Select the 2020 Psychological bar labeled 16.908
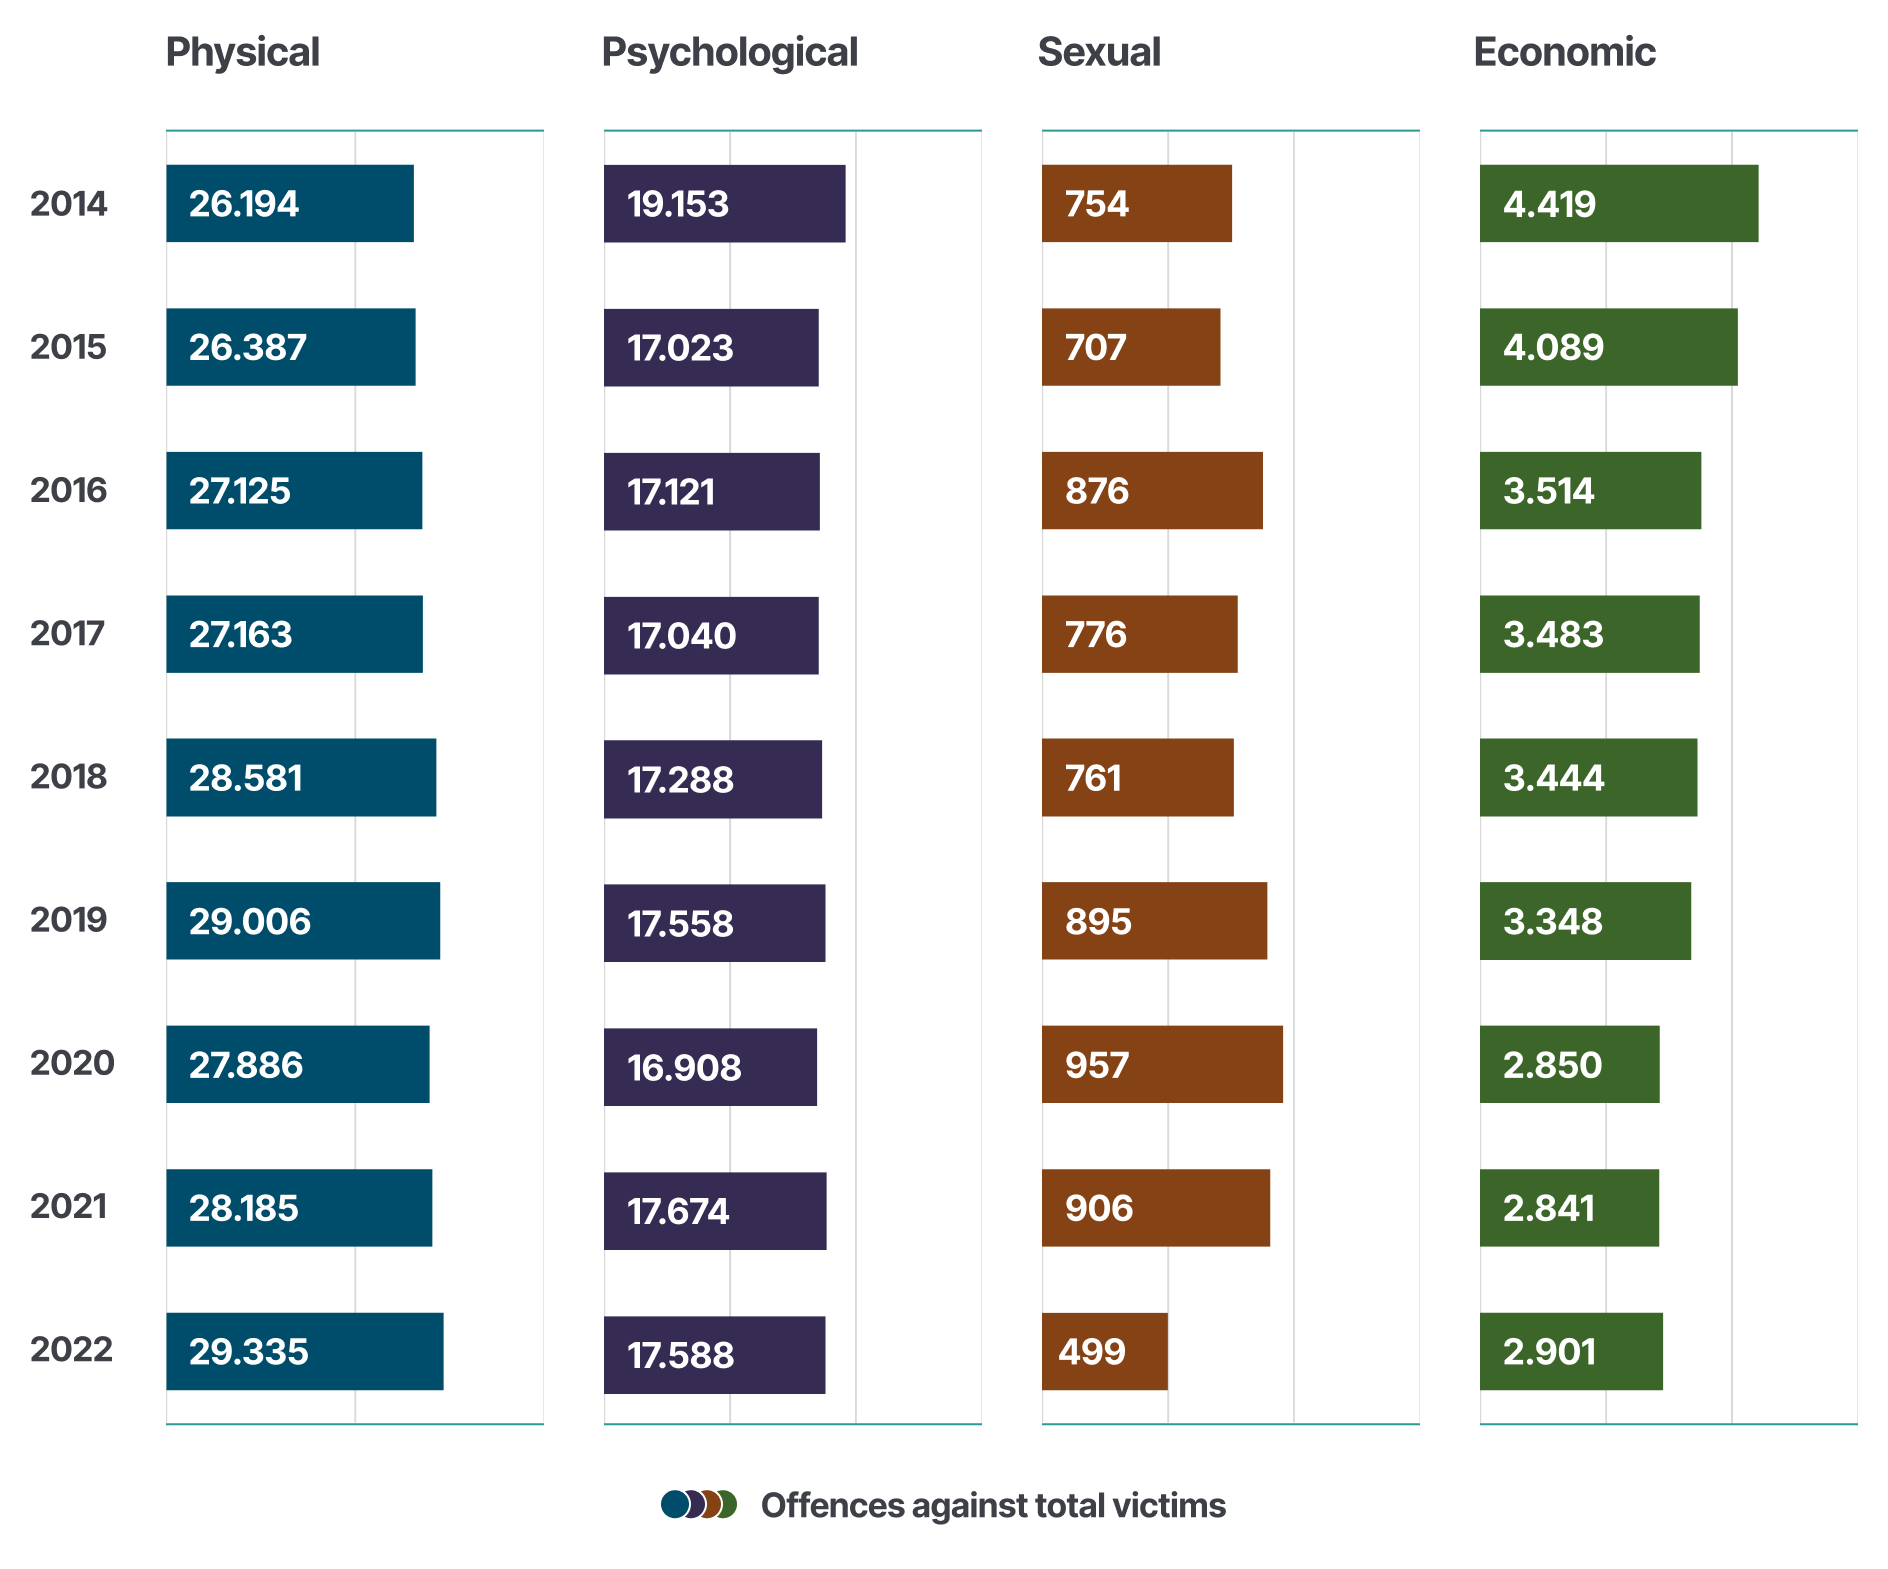This screenshot has width=1888, height=1569. point(710,1067)
